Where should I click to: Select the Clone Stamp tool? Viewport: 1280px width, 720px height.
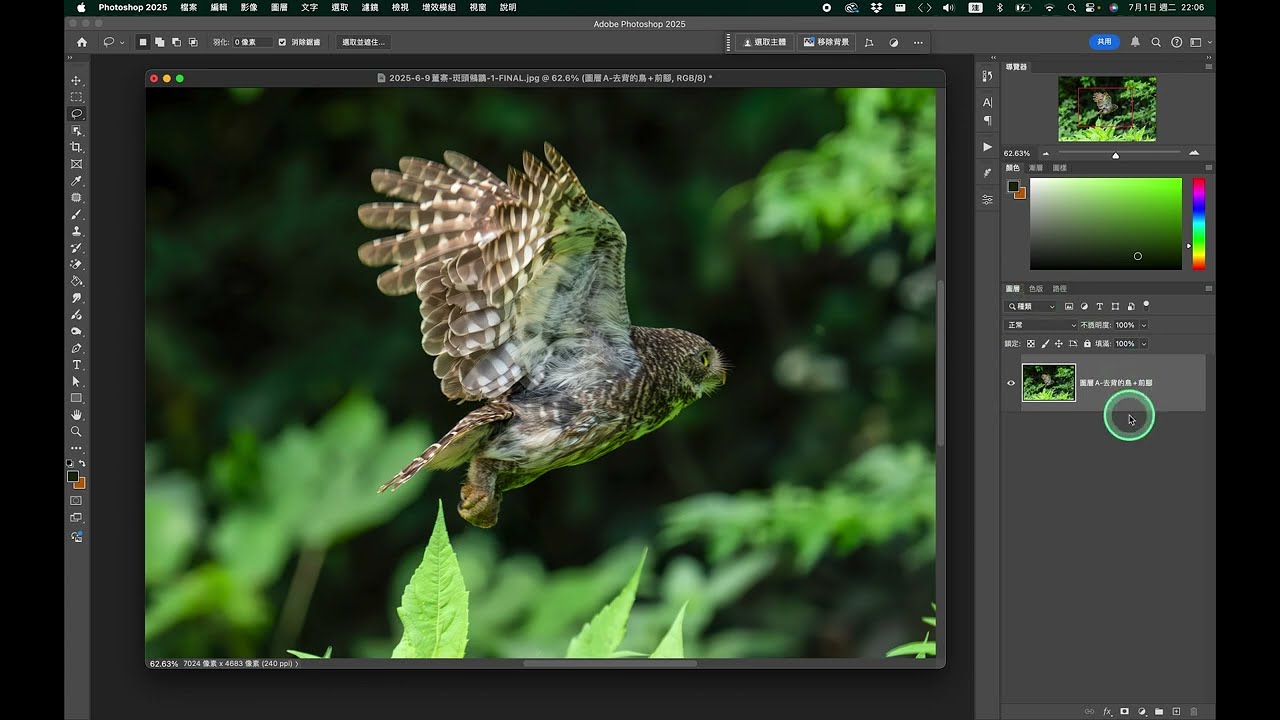pyautogui.click(x=76, y=231)
